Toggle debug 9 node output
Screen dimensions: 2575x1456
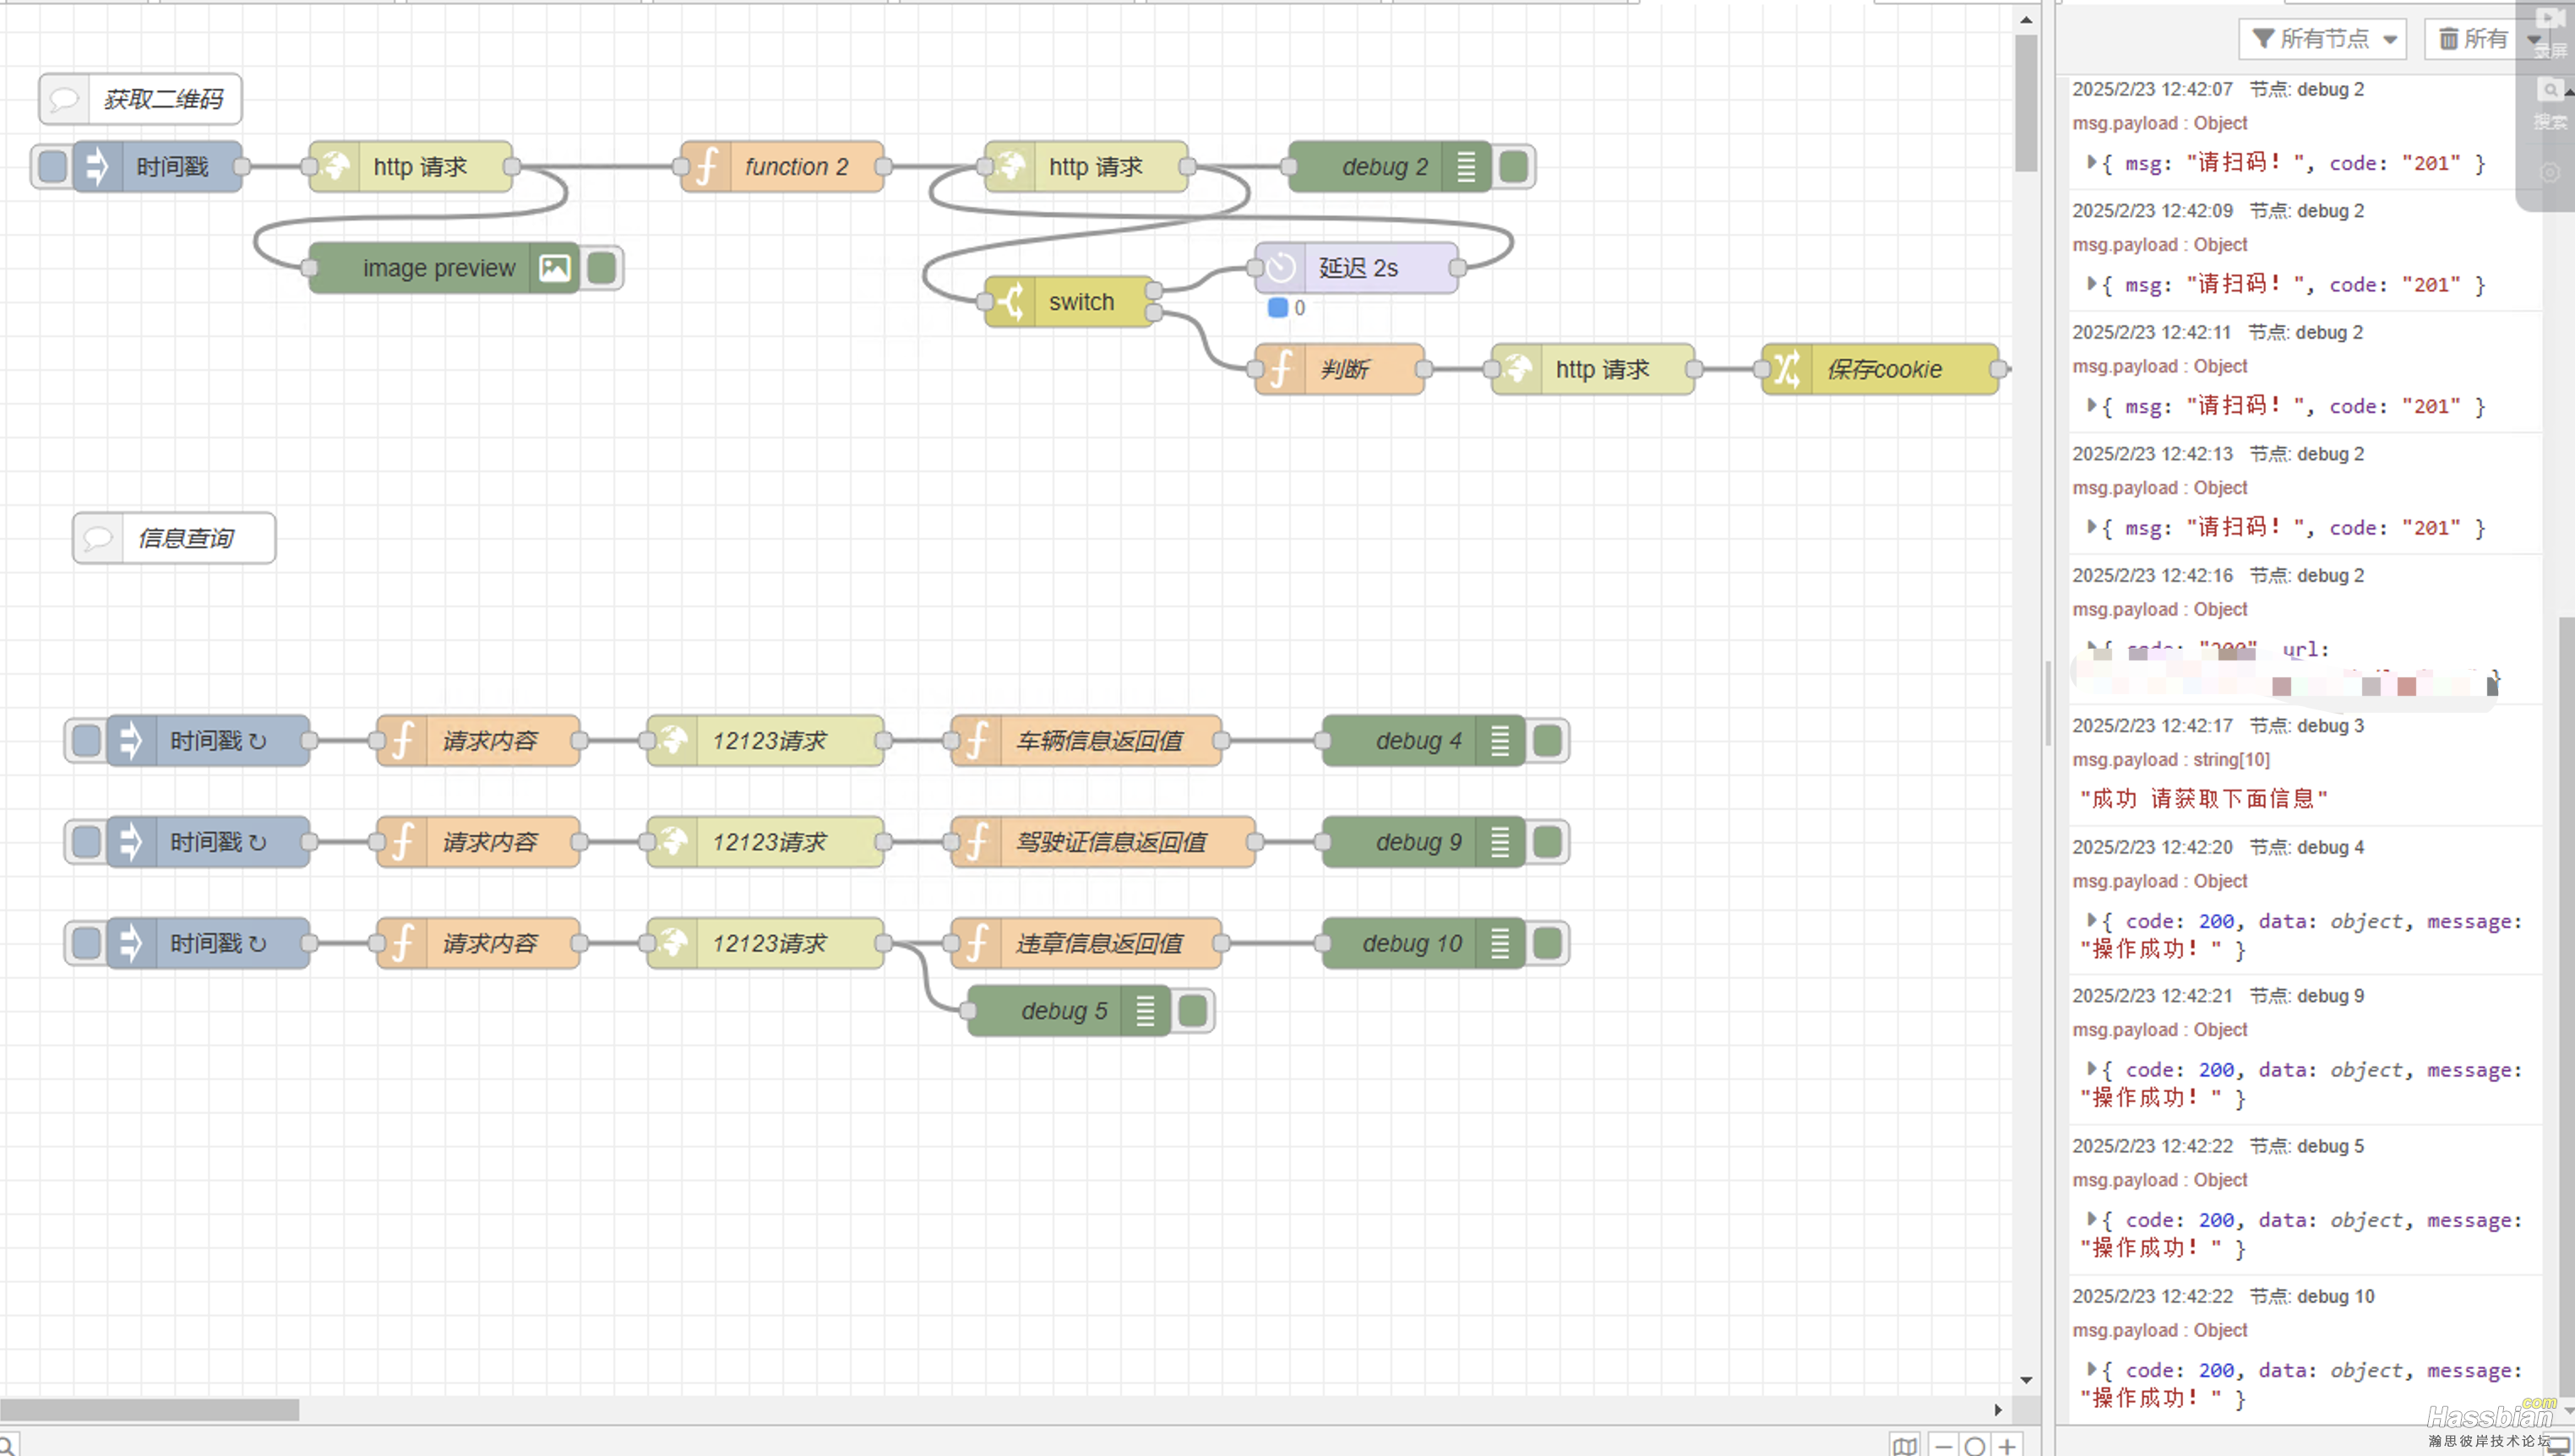1548,842
